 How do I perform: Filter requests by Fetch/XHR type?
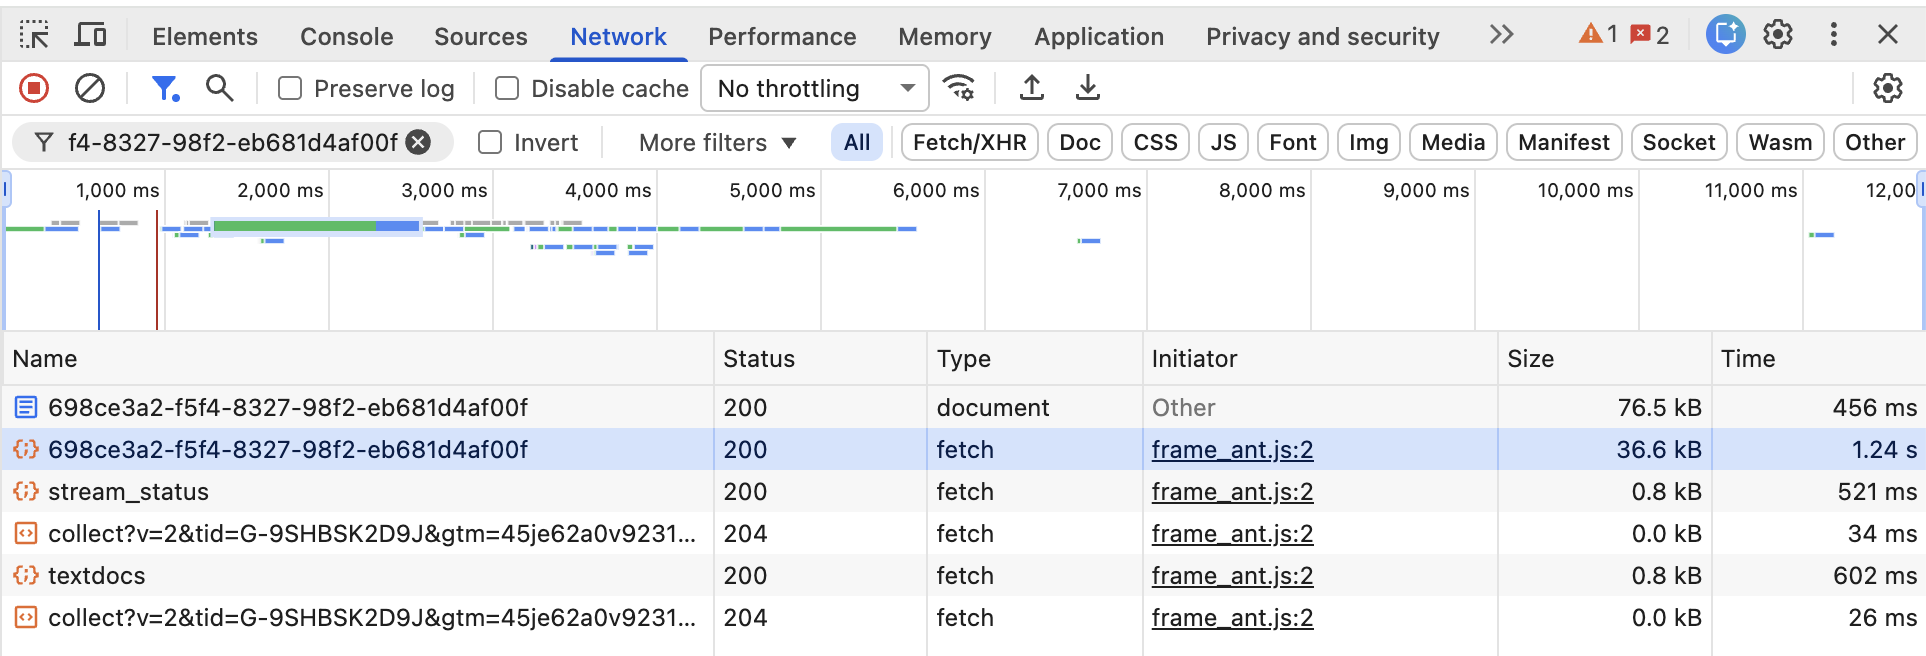coord(969,143)
